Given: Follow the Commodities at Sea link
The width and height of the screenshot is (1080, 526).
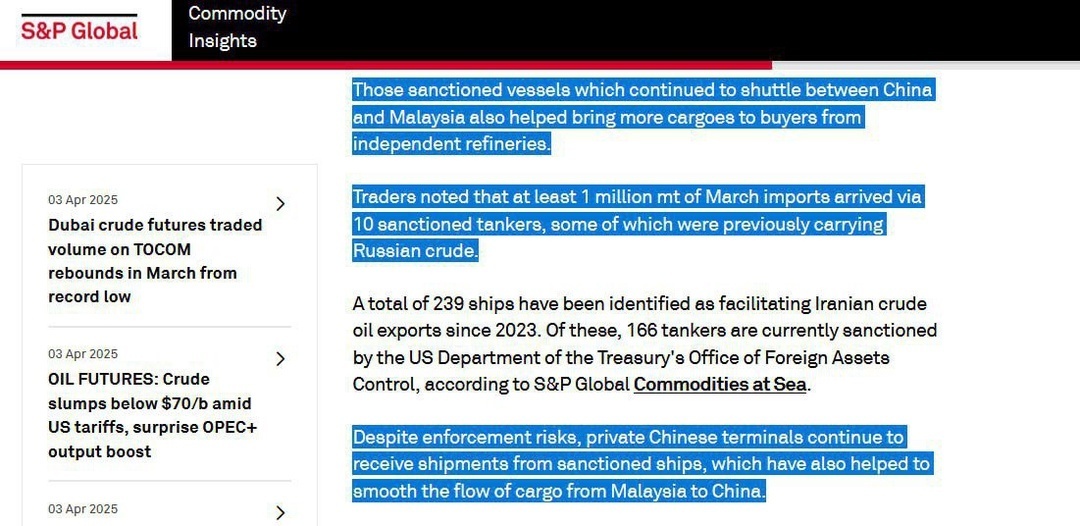Looking at the screenshot, I should point(720,384).
